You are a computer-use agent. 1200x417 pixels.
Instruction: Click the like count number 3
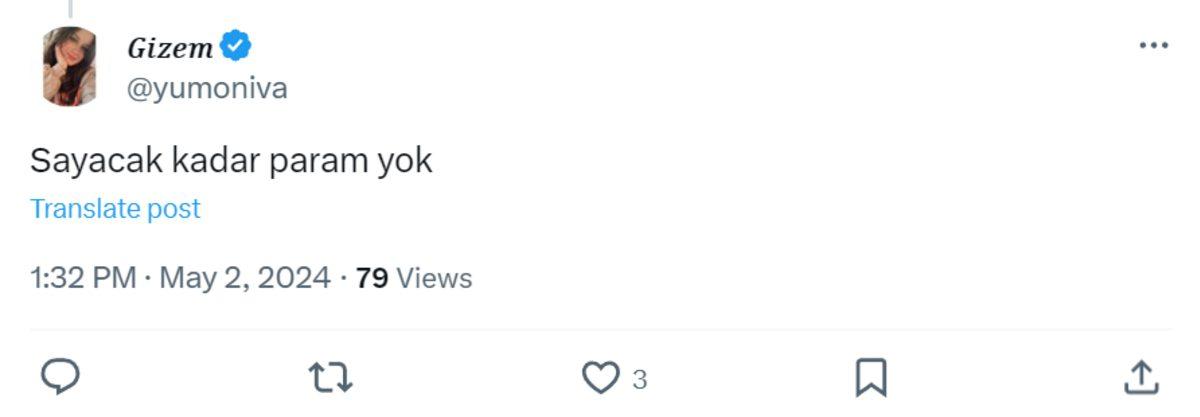[640, 379]
